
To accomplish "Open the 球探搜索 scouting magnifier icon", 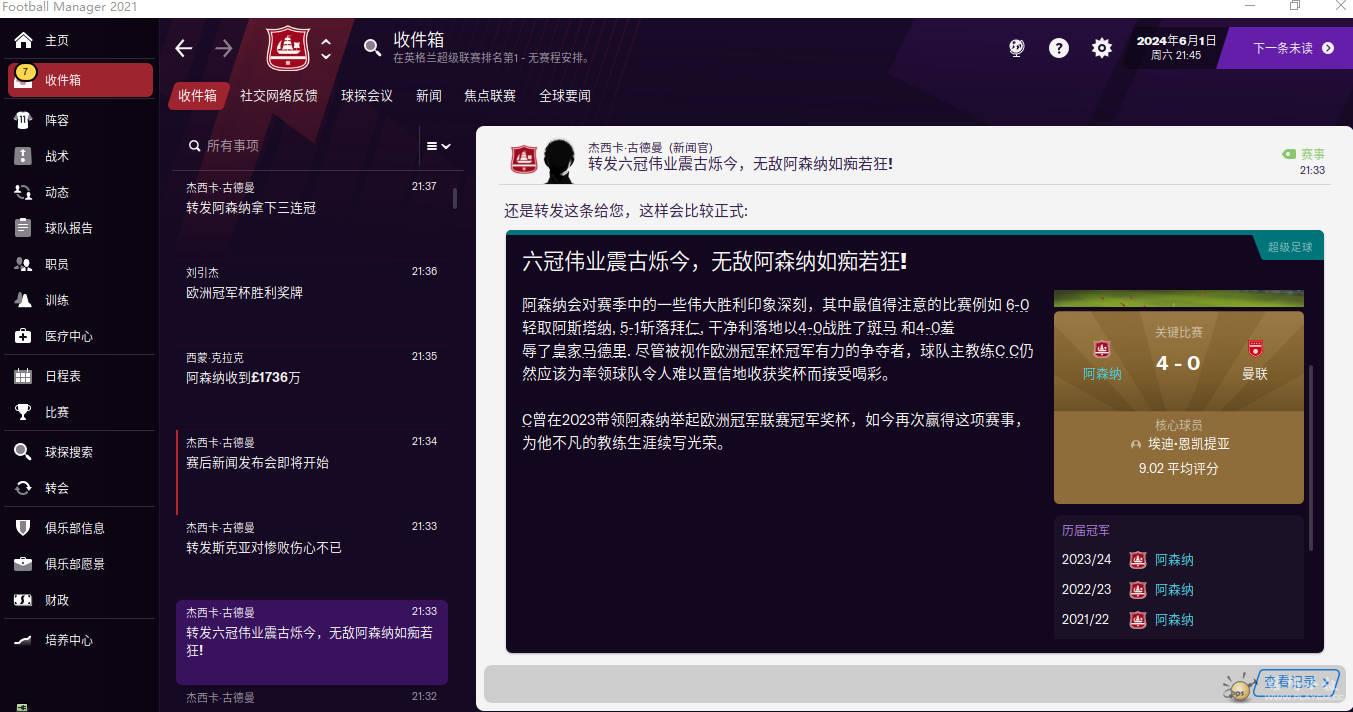I will tap(23, 452).
